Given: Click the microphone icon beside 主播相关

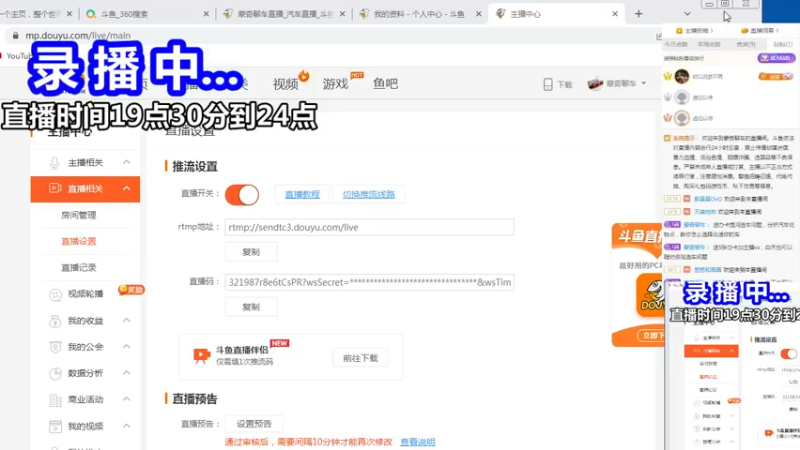Looking at the screenshot, I should coord(55,163).
